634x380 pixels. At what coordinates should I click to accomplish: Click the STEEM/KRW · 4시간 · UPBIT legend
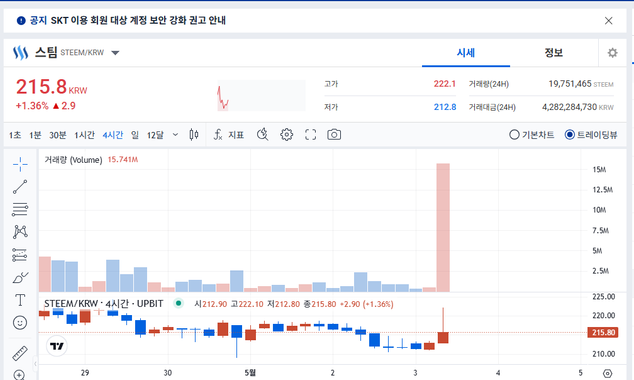[x=104, y=304]
